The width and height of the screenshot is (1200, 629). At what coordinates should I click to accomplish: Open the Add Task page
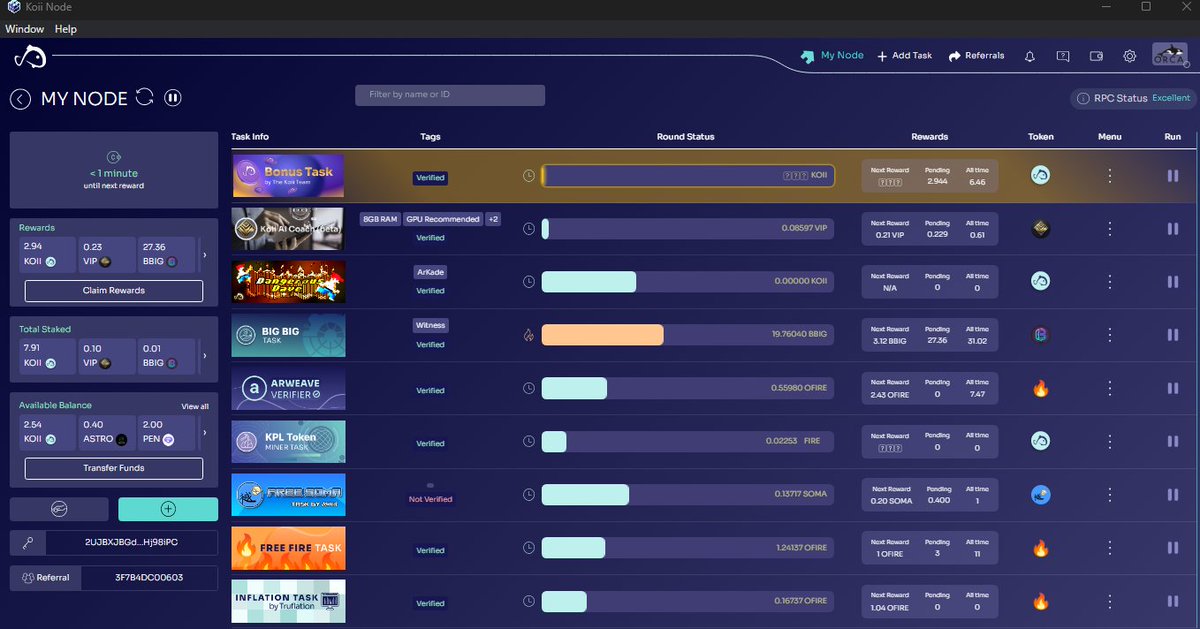(x=904, y=56)
